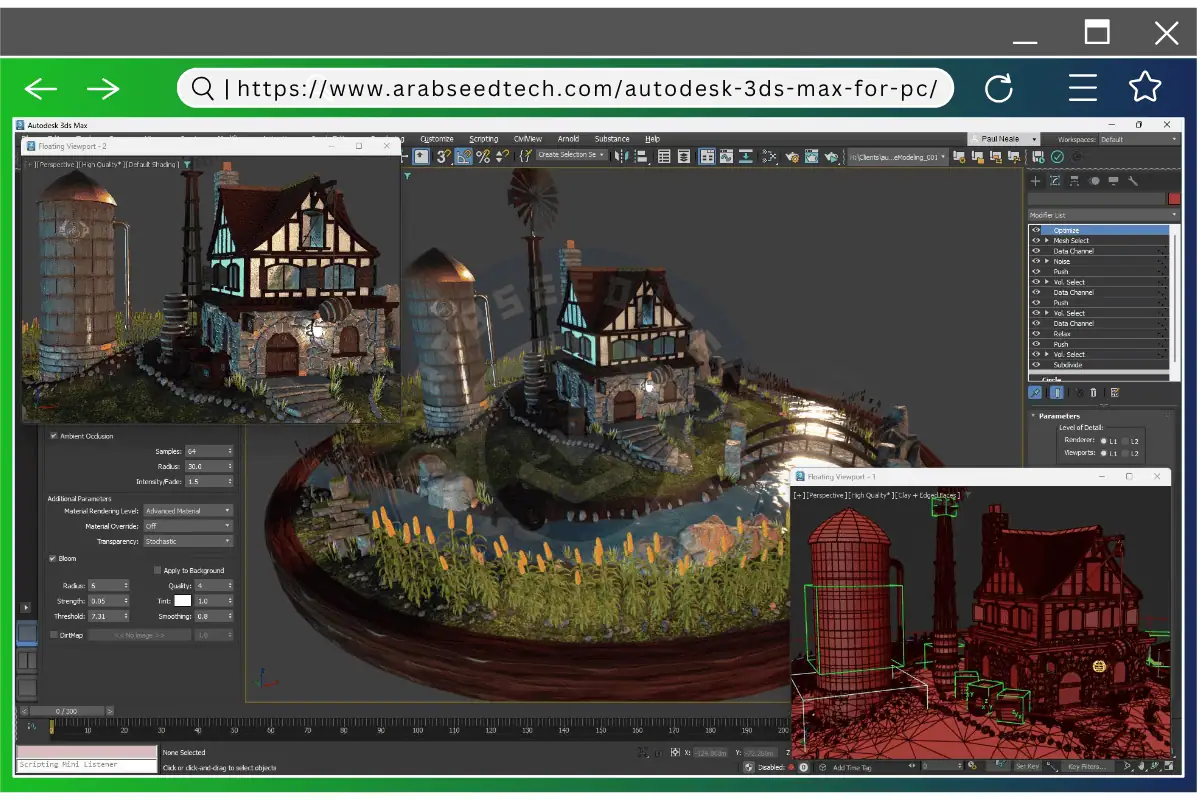Click the Pin Stack icon
This screenshot has width=1200, height=800.
point(1036,393)
